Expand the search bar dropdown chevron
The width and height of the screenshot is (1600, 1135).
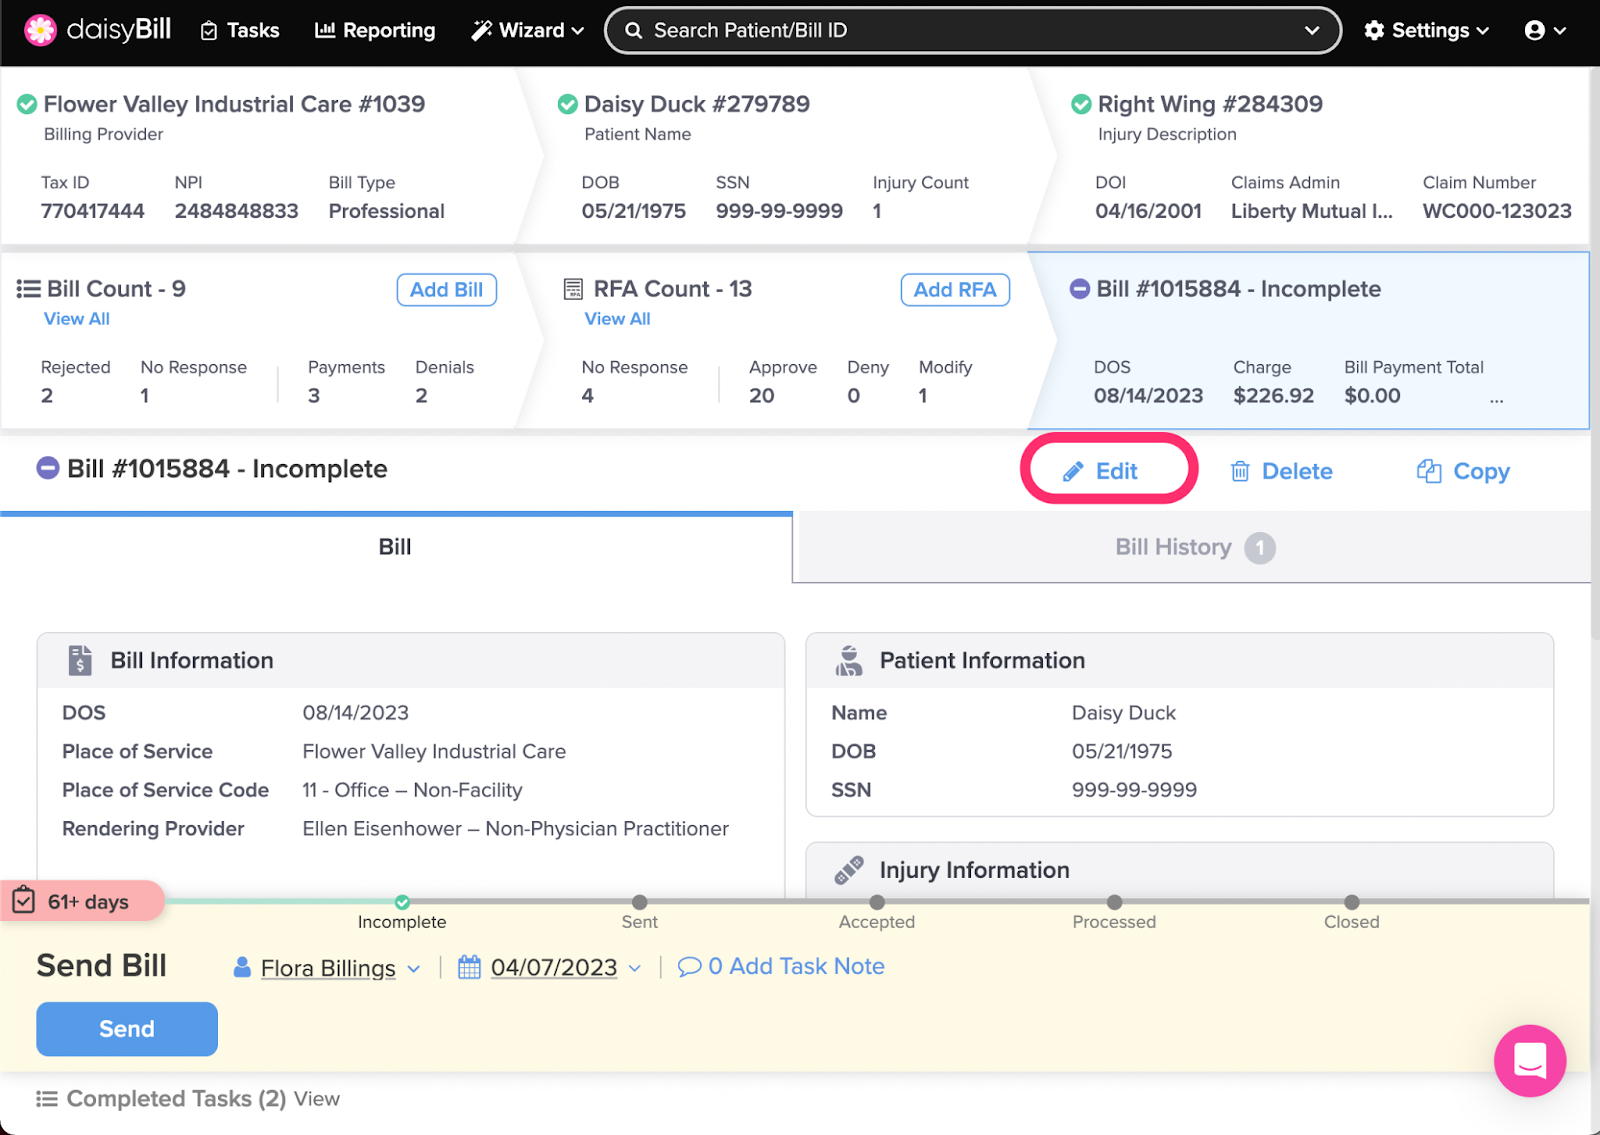point(1312,30)
